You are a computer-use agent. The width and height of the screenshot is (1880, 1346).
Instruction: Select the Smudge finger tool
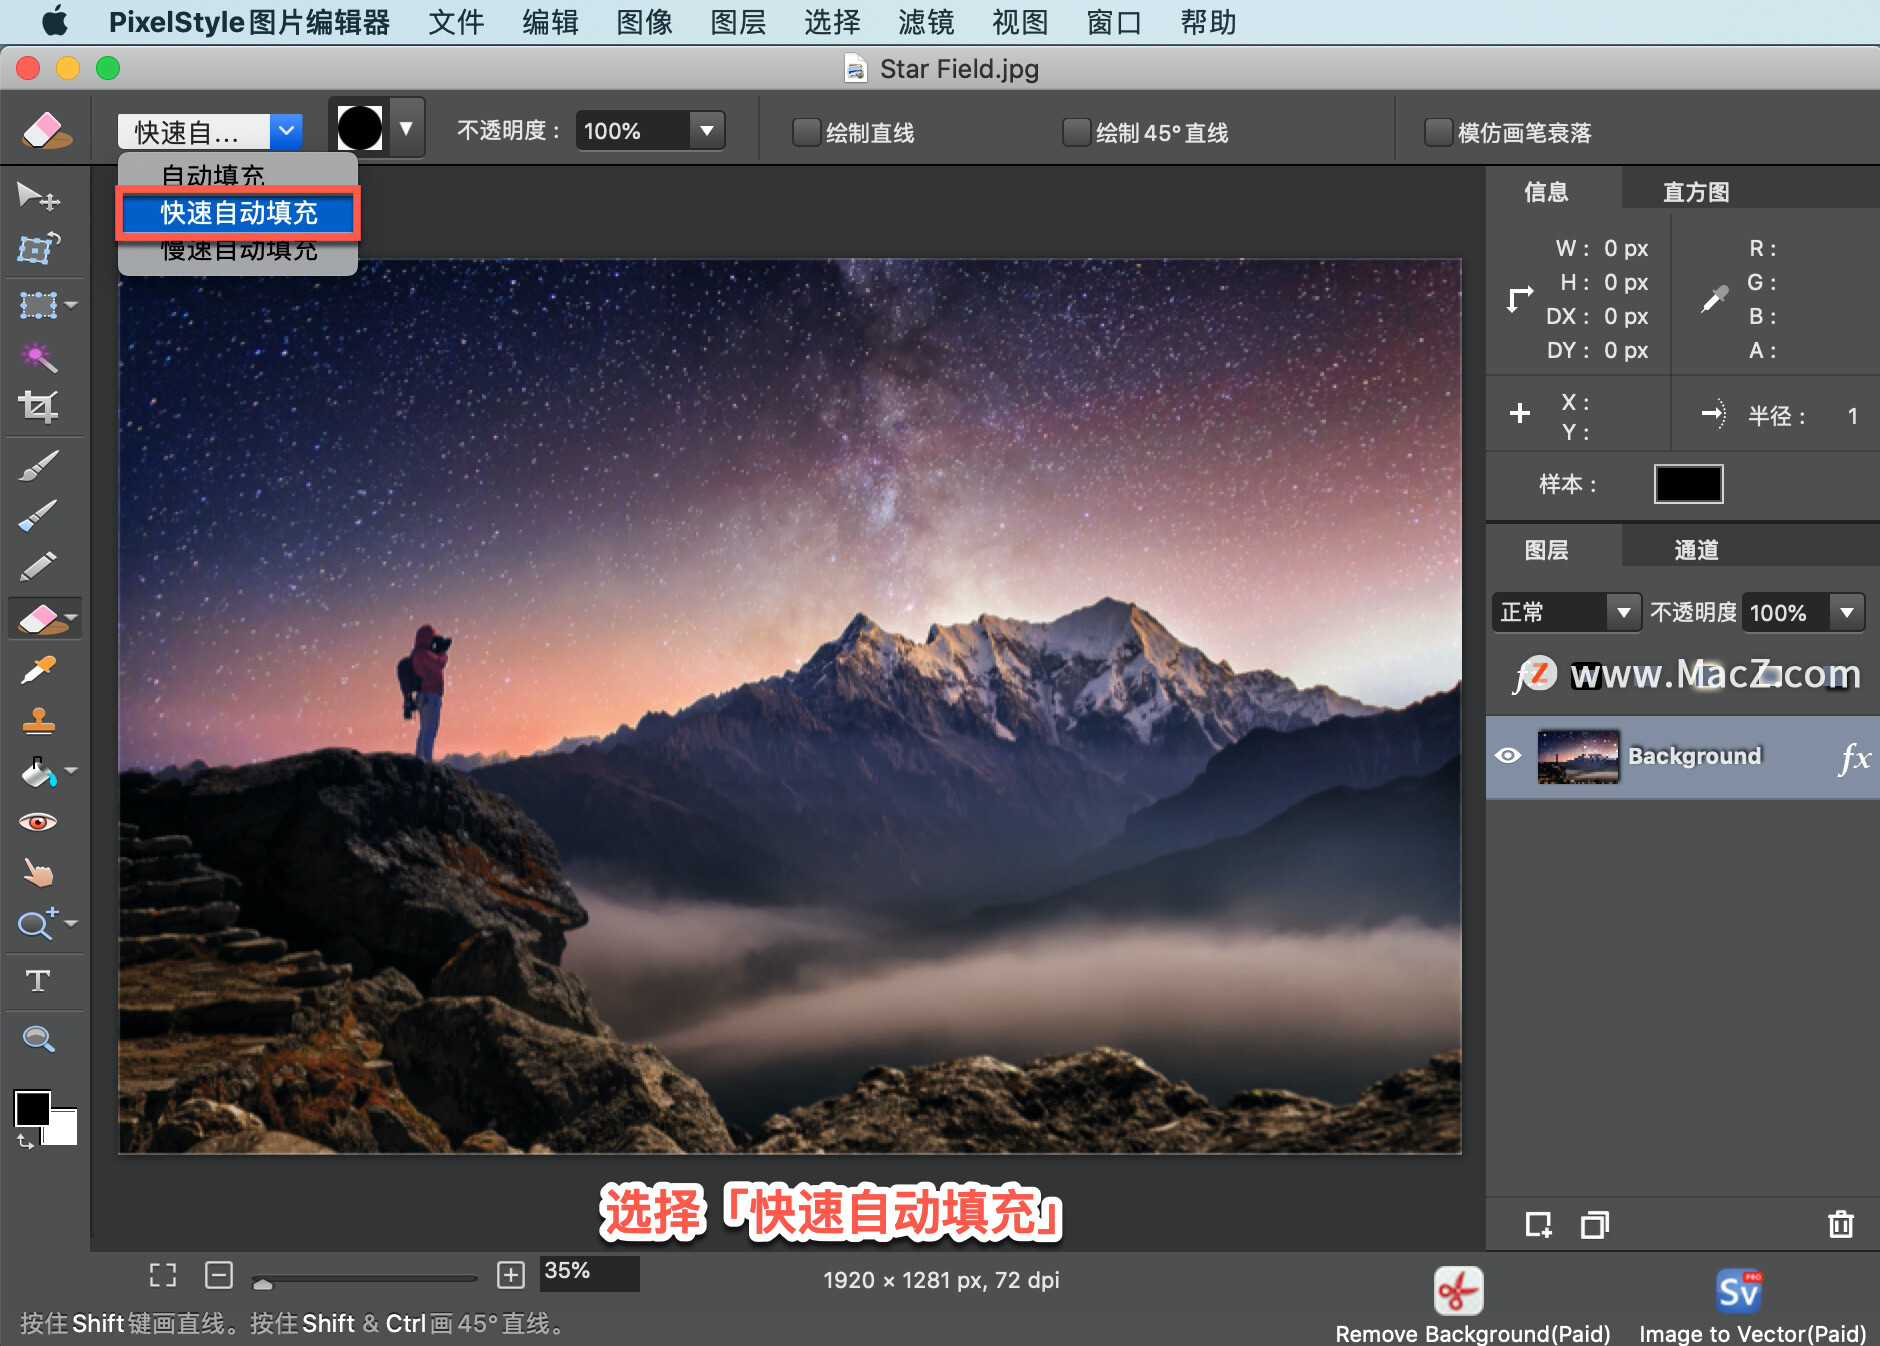click(x=38, y=874)
